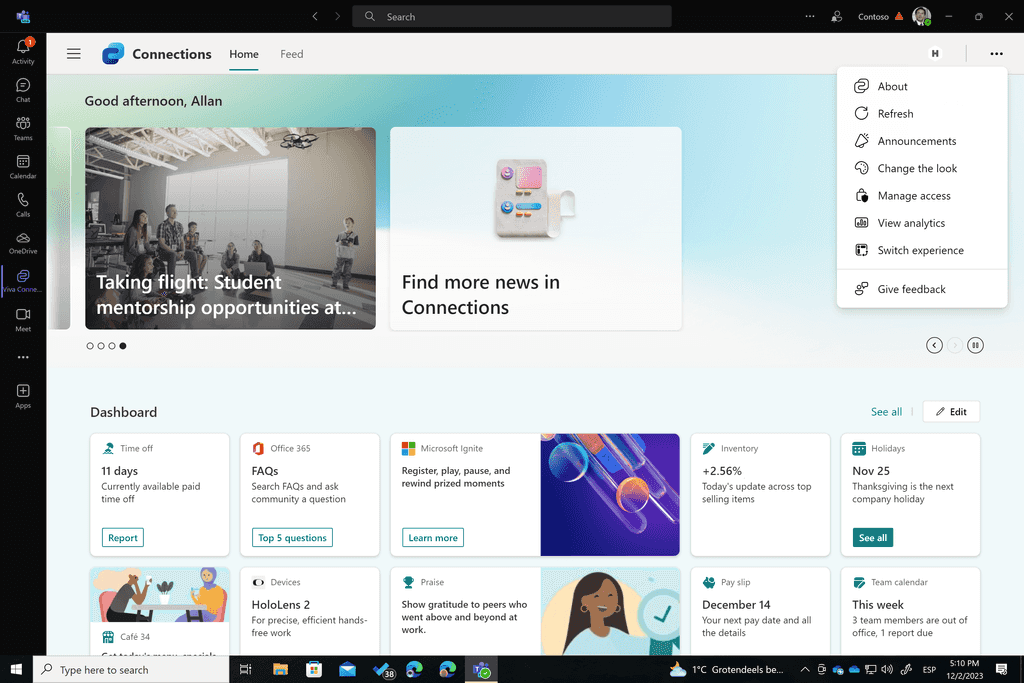Select Give feedback menu entry
The height and width of the screenshot is (683, 1024).
point(921,289)
